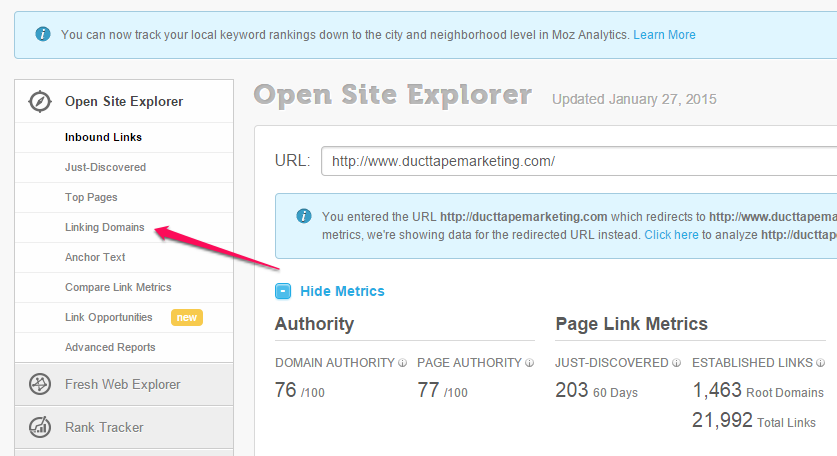The width and height of the screenshot is (837, 456).
Task: Expand the Rank Tracker section
Action: [124, 427]
